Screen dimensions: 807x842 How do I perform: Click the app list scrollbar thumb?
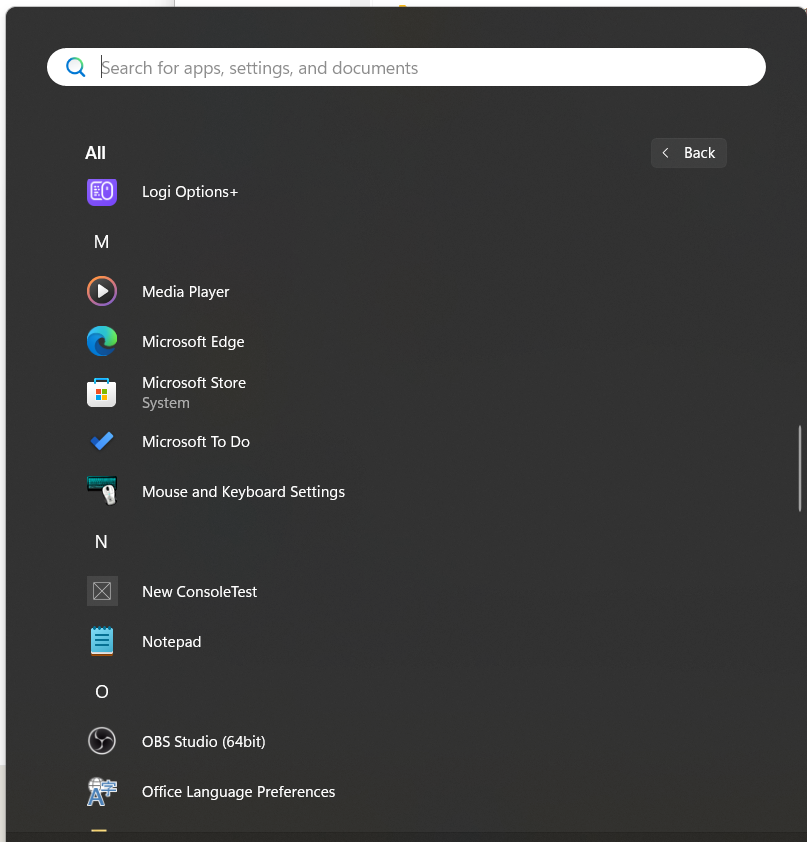tap(799, 468)
